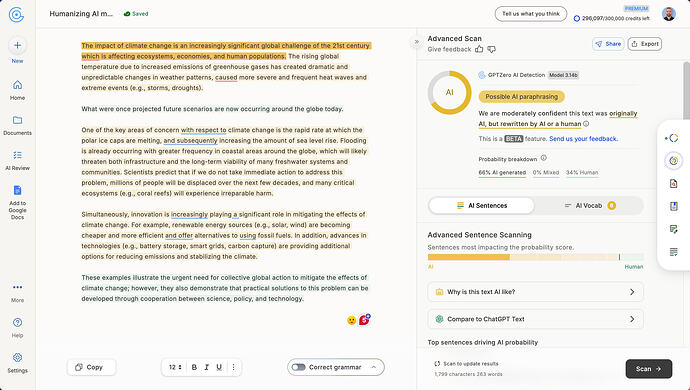Click the writing edit icon in floating toolbar
Viewport: 690px width, 390px height.
[673, 229]
